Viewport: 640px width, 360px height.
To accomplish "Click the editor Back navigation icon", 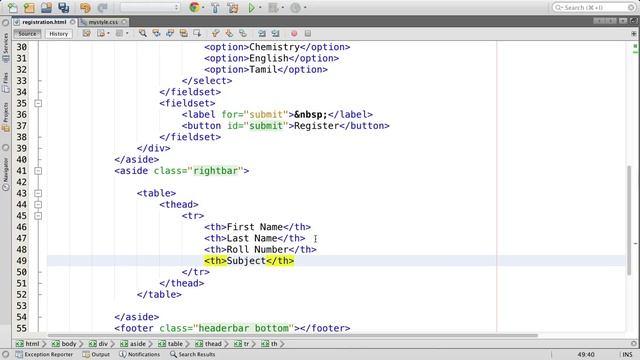I will 101,33.
